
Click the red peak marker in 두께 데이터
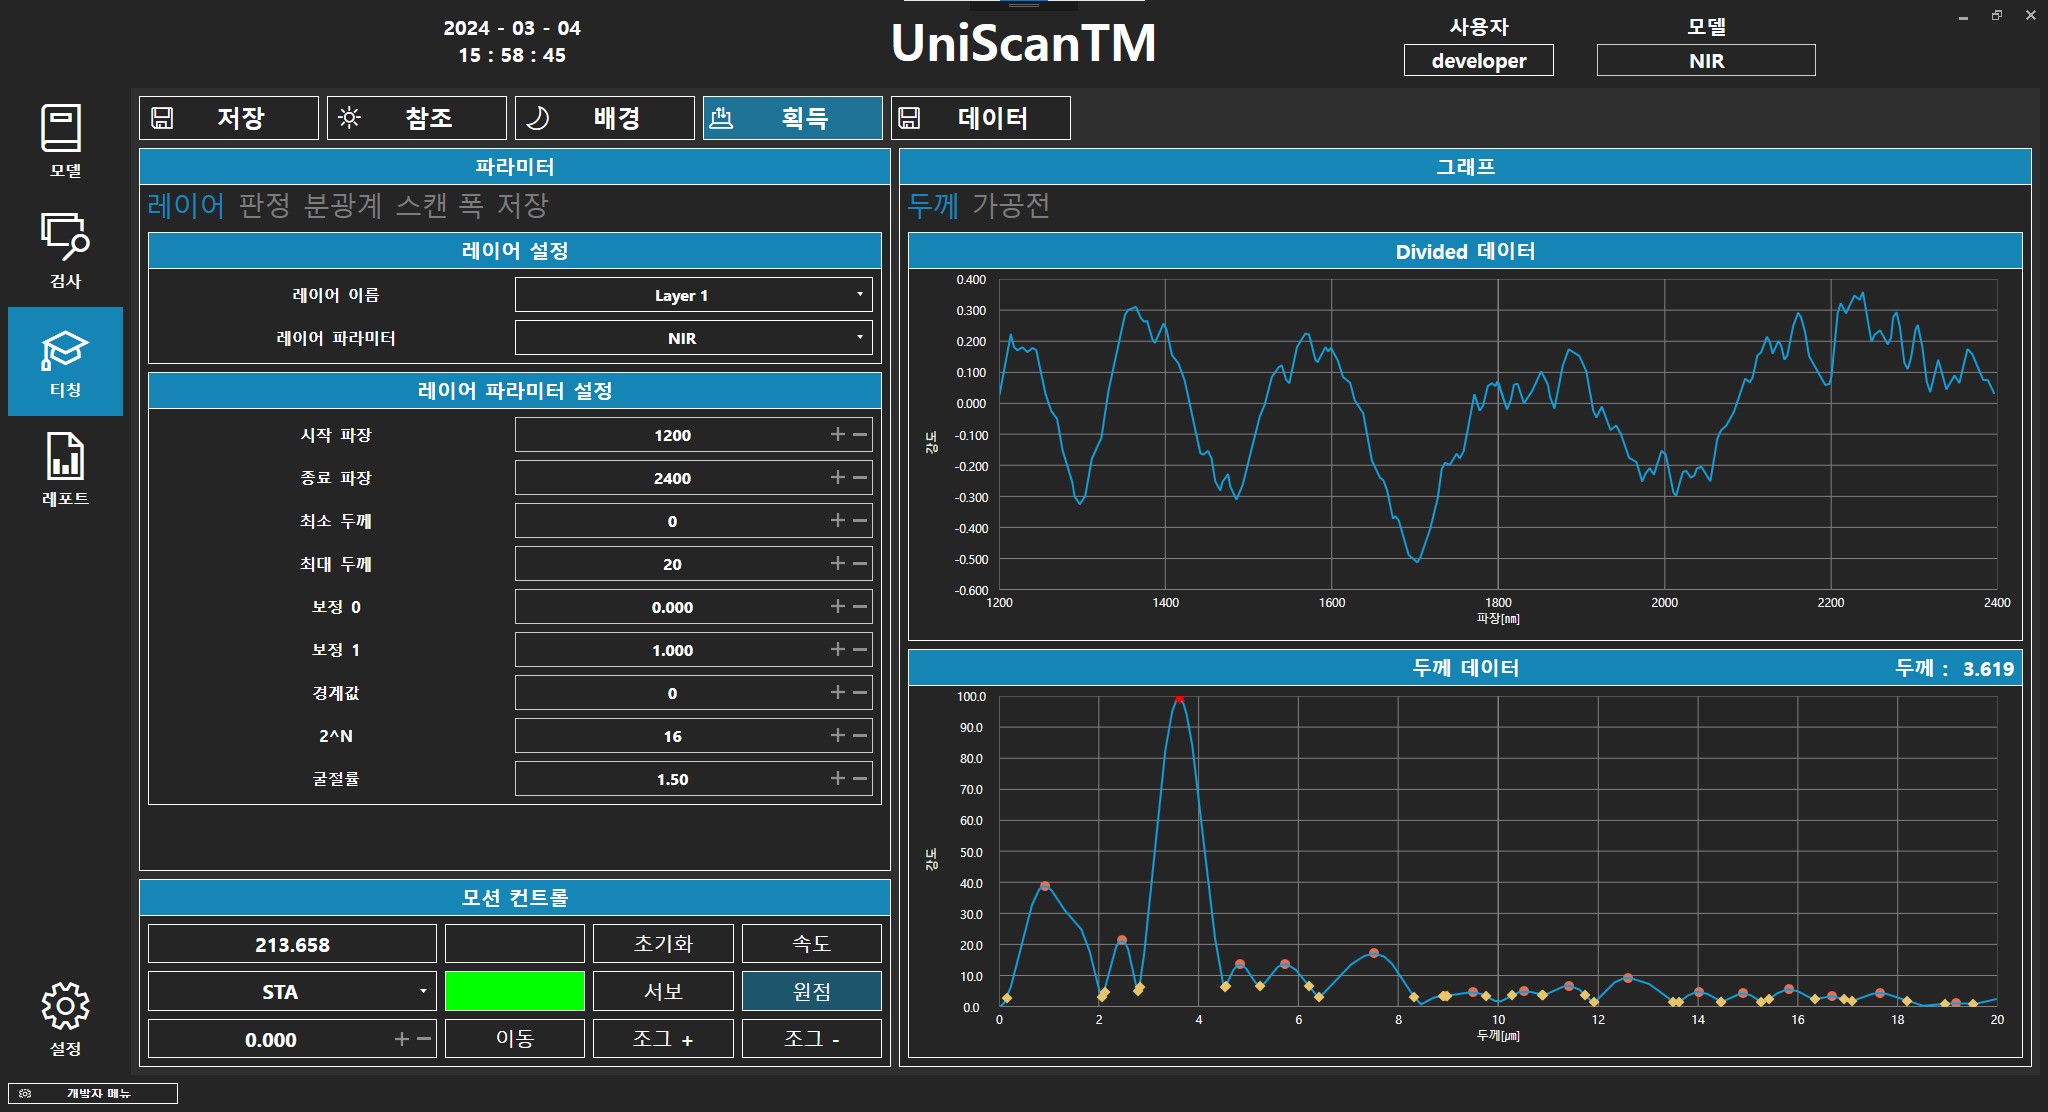pos(1179,698)
